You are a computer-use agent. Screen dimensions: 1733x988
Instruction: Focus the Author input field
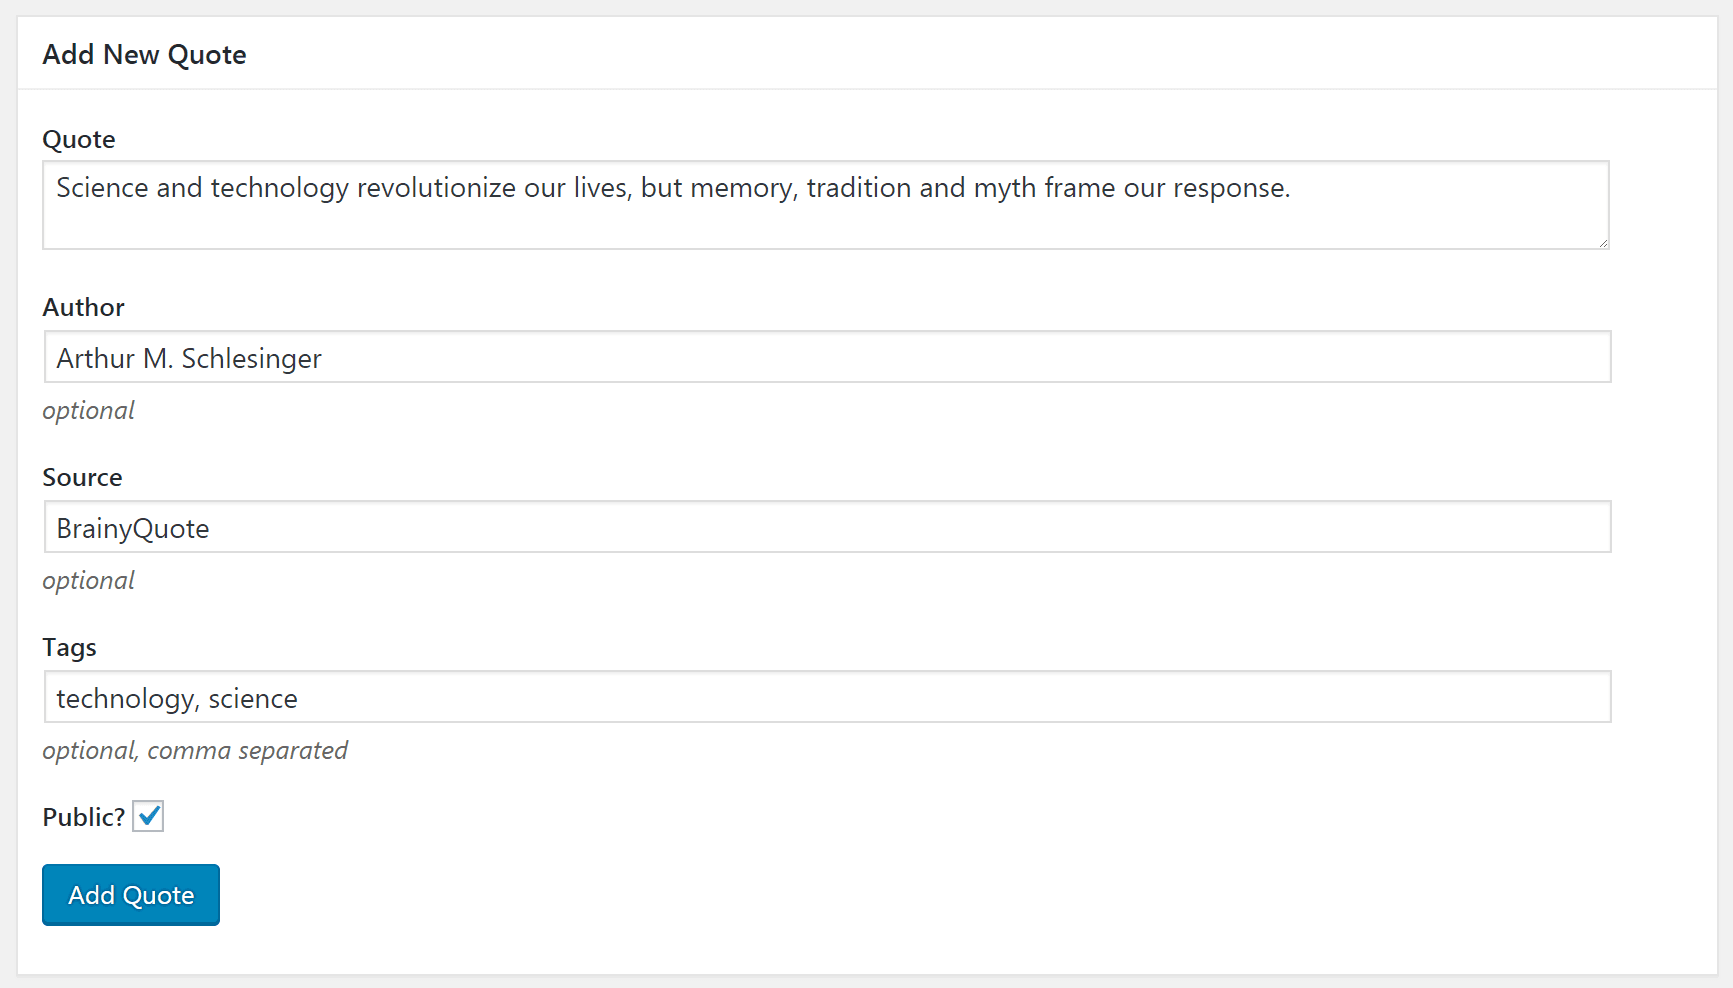[827, 357]
